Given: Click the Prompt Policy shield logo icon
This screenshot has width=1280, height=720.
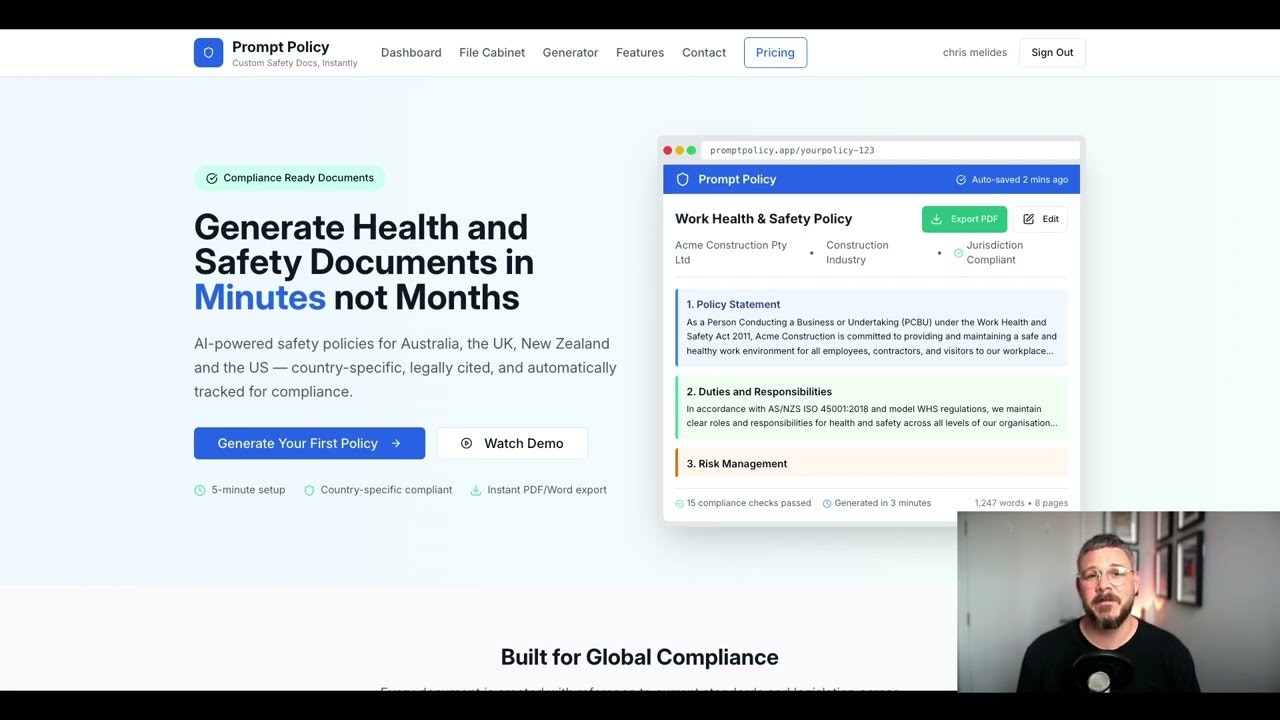Looking at the screenshot, I should point(208,53).
